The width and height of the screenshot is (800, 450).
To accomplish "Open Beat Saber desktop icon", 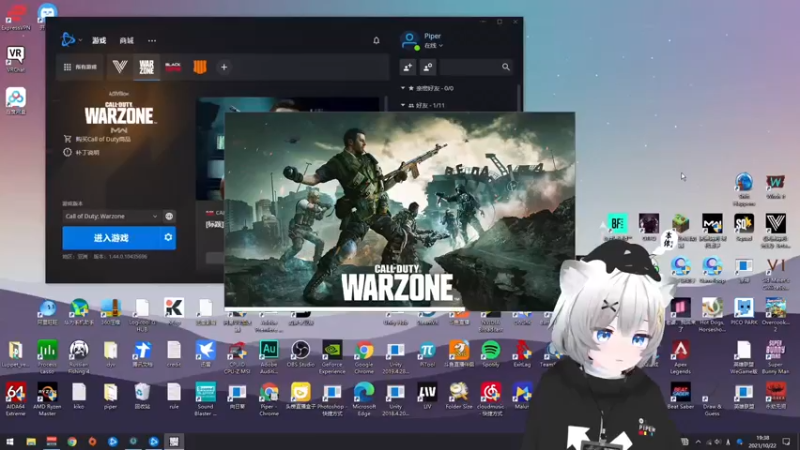I will pos(680,396).
